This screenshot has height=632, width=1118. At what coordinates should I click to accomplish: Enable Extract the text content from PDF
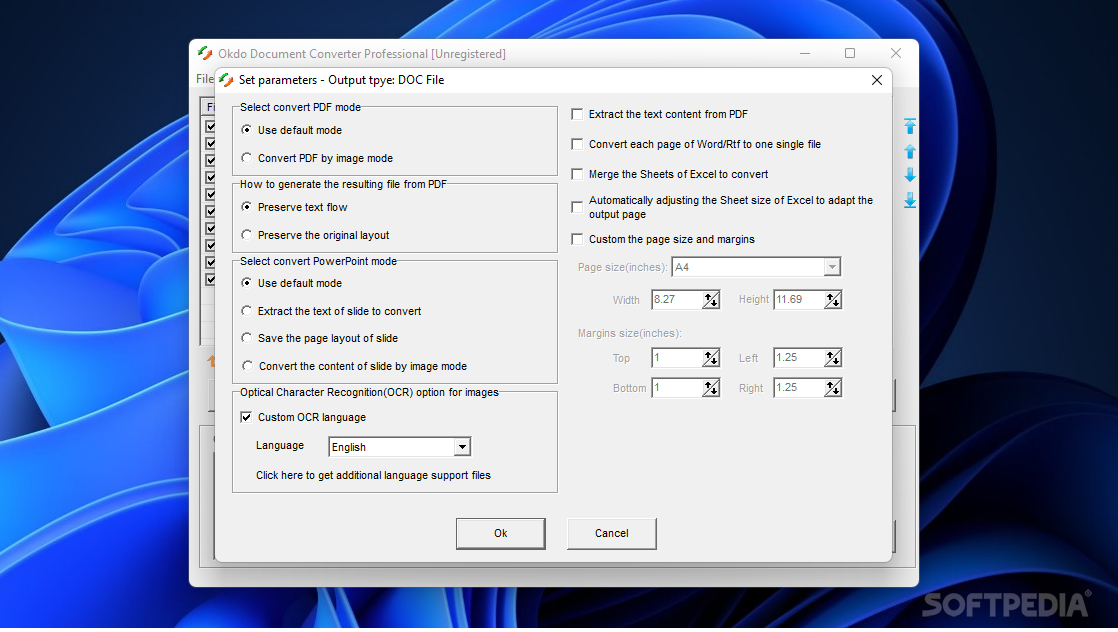coord(578,114)
